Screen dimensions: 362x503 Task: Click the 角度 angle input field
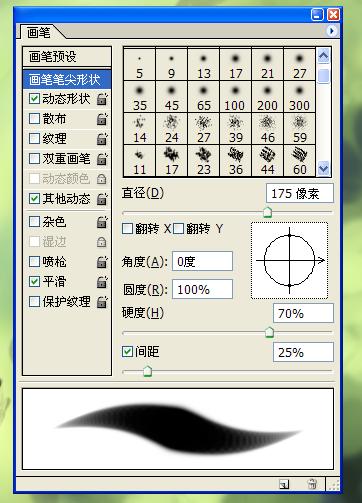(202, 261)
